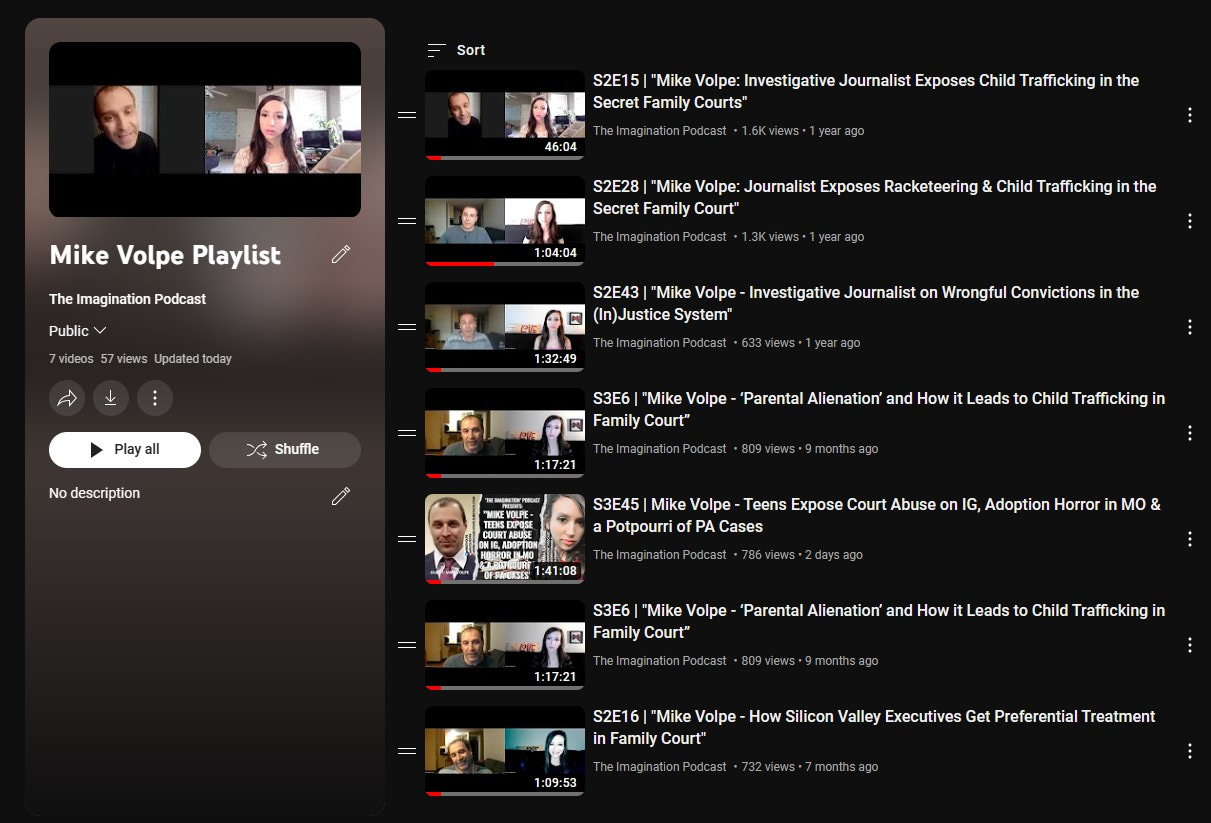The width and height of the screenshot is (1211, 823).
Task: Open the S2E16 video thumbnail
Action: tap(505, 751)
